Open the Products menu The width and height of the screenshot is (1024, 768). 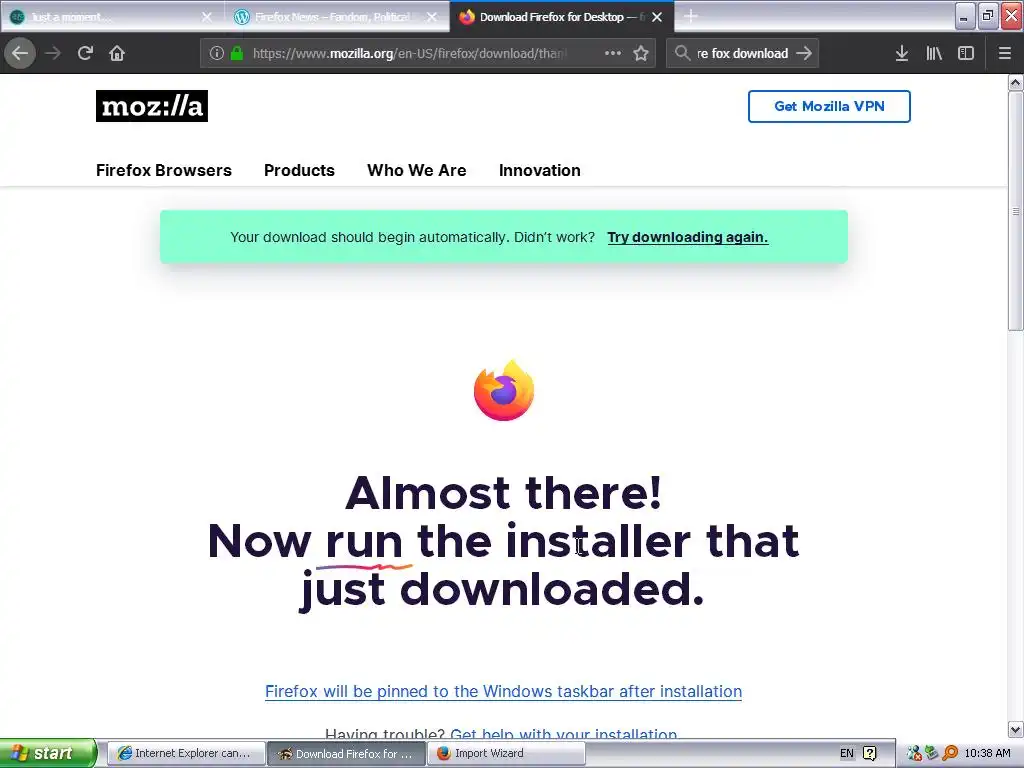click(299, 170)
